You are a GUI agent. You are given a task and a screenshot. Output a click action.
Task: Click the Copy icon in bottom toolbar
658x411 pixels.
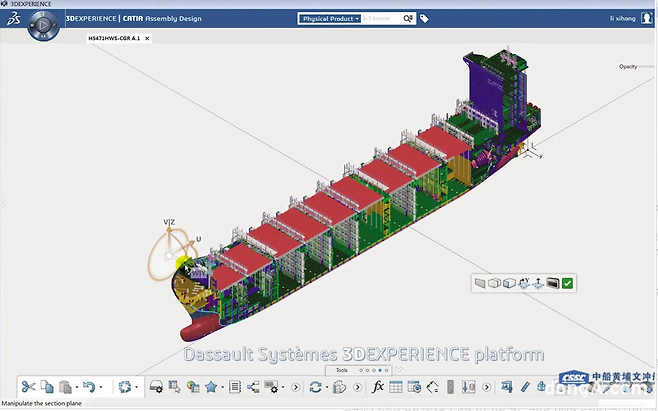47,387
